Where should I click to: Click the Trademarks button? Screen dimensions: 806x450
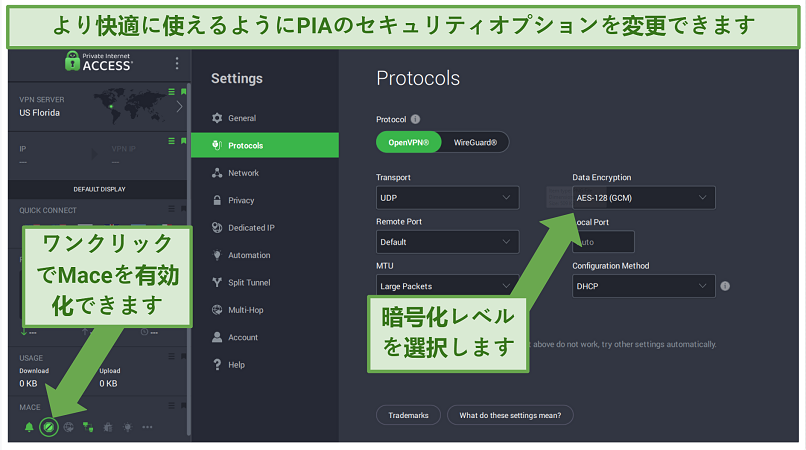click(x=408, y=415)
